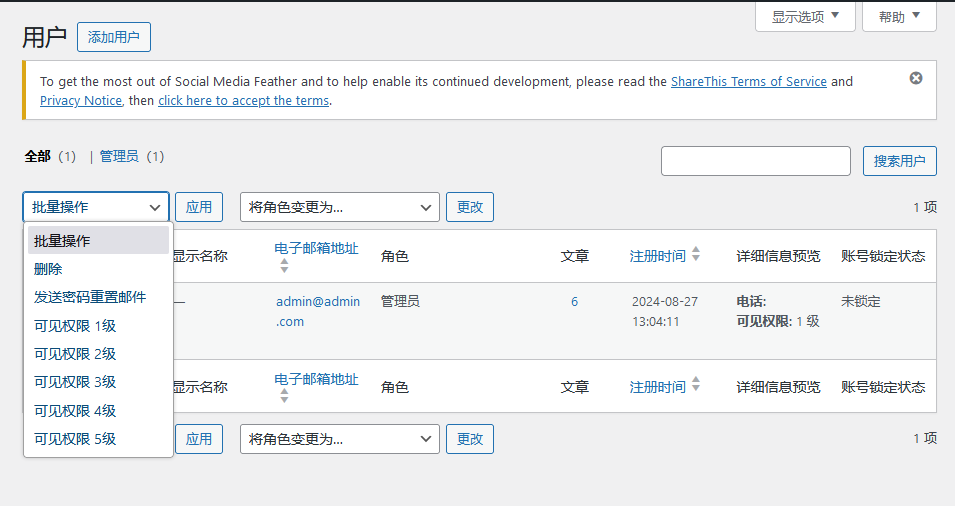Choose the Delete (删除) bulk action
This screenshot has height=506, width=955.
(98, 269)
